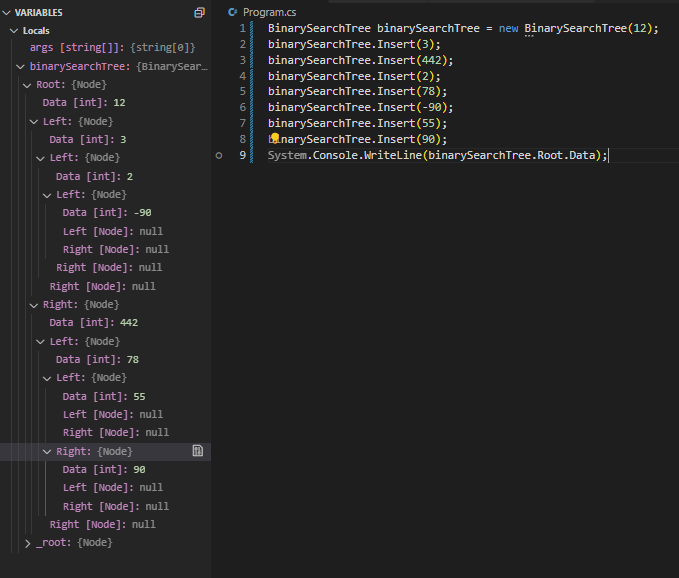The image size is (679, 578).
Task: Collapse the Right node above Data 442
Action: point(34,304)
